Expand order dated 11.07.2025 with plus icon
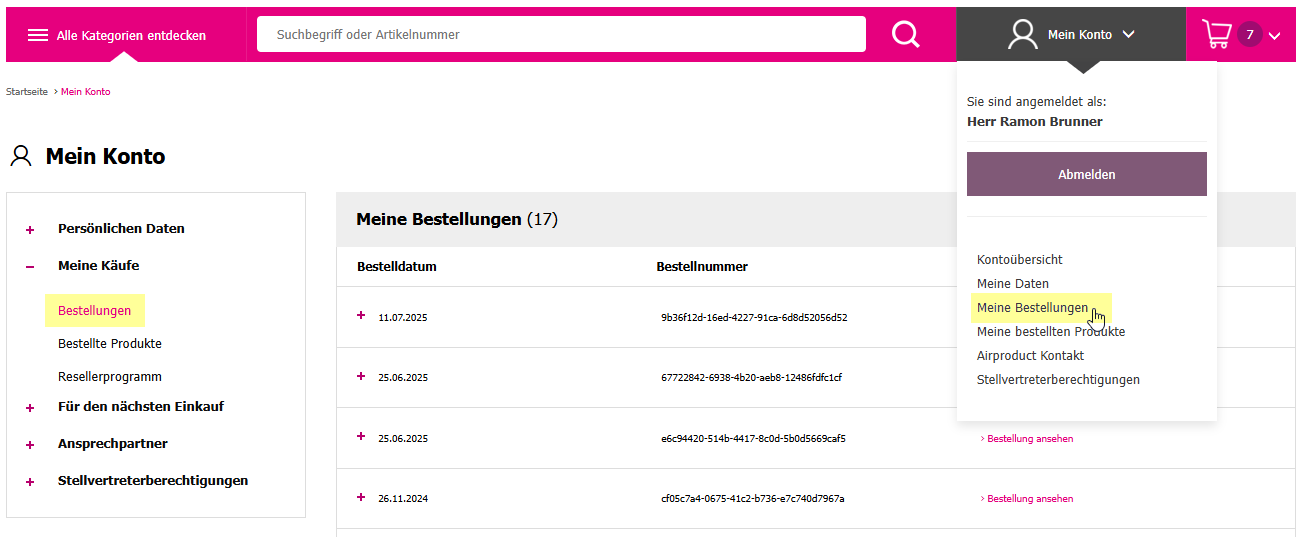 (x=361, y=315)
